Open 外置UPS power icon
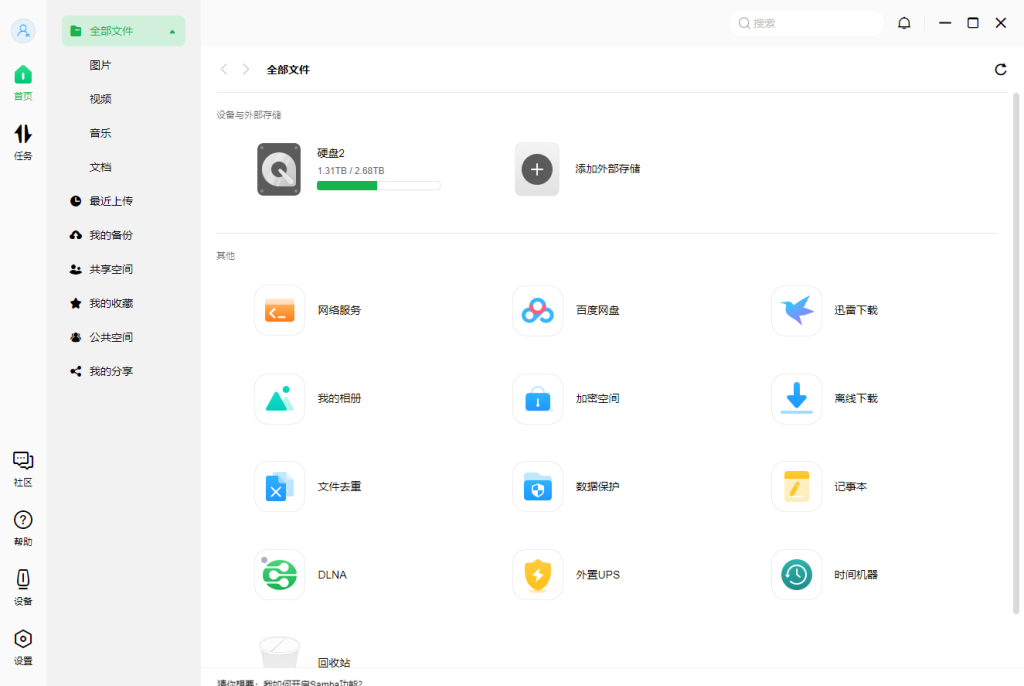The height and width of the screenshot is (686, 1024). coord(537,575)
